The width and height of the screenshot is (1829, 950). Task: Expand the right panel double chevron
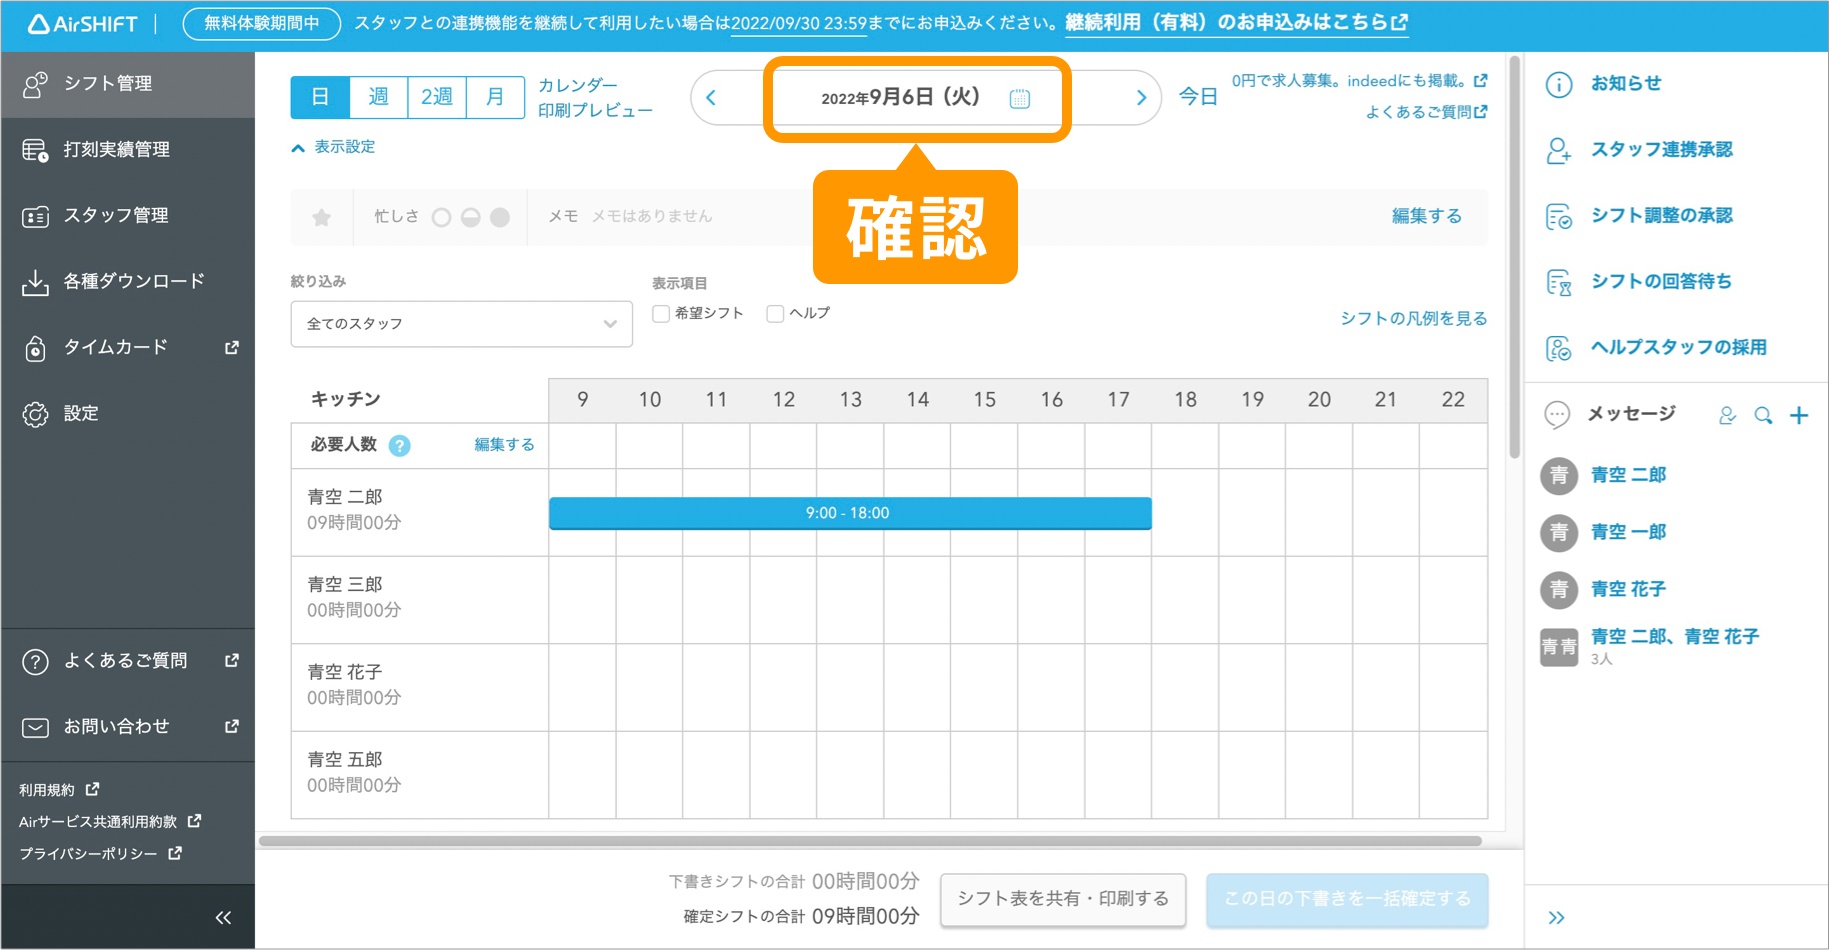pos(1556,917)
